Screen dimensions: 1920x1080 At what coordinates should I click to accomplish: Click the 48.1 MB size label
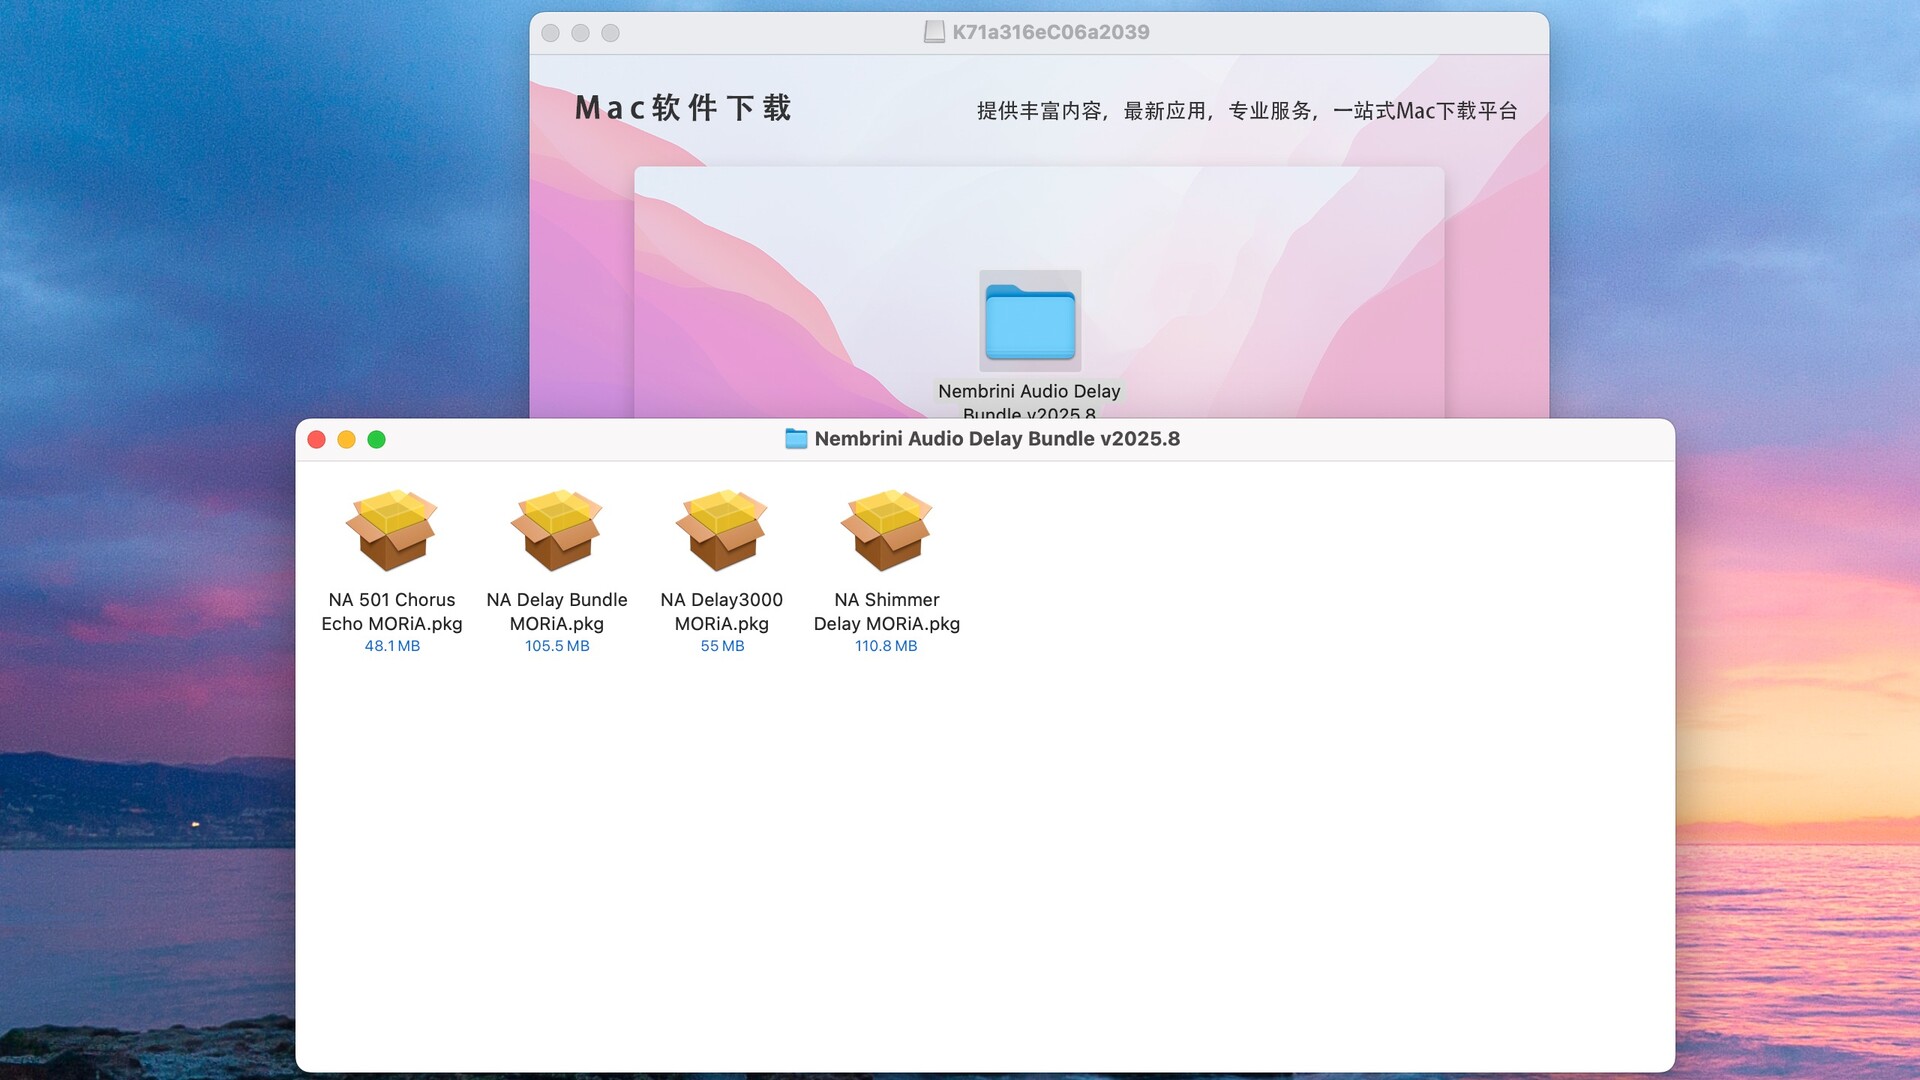392,646
